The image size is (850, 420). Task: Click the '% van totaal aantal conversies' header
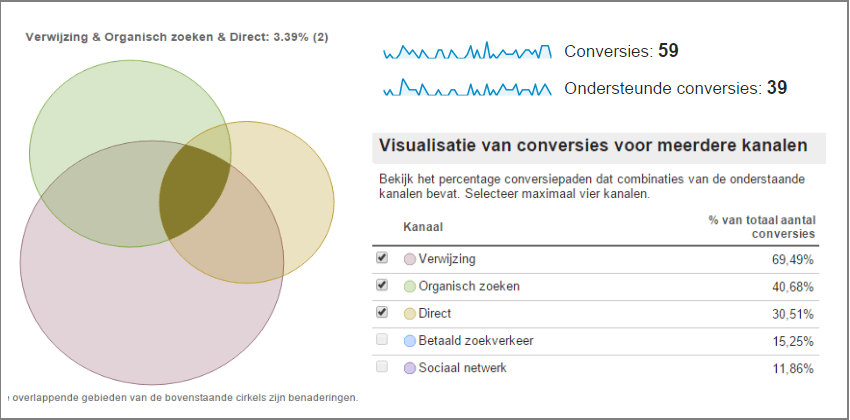(762, 227)
